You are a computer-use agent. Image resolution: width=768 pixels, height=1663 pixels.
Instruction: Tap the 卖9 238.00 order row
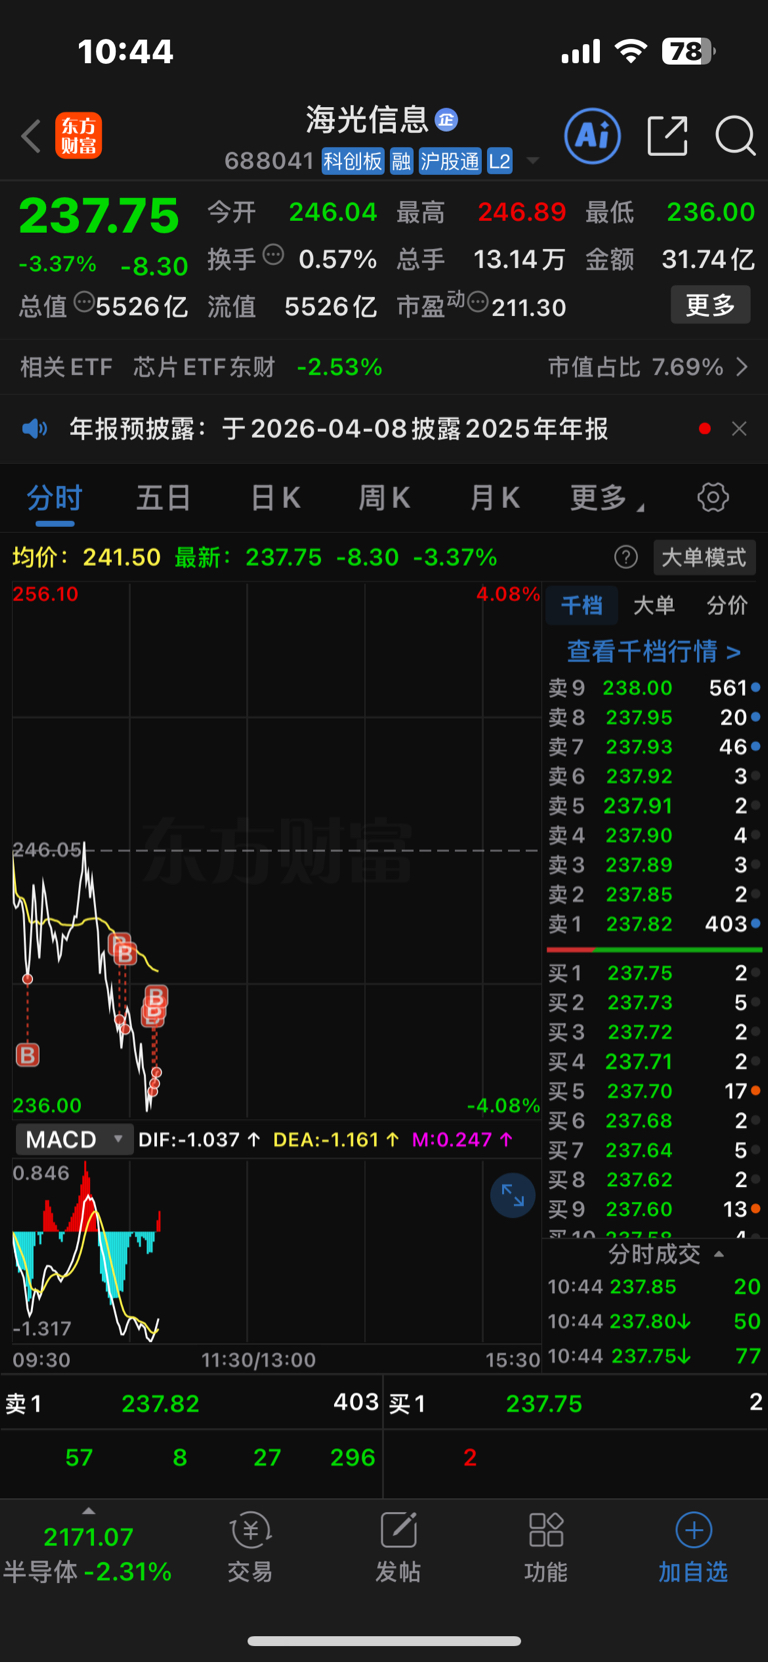(654, 688)
